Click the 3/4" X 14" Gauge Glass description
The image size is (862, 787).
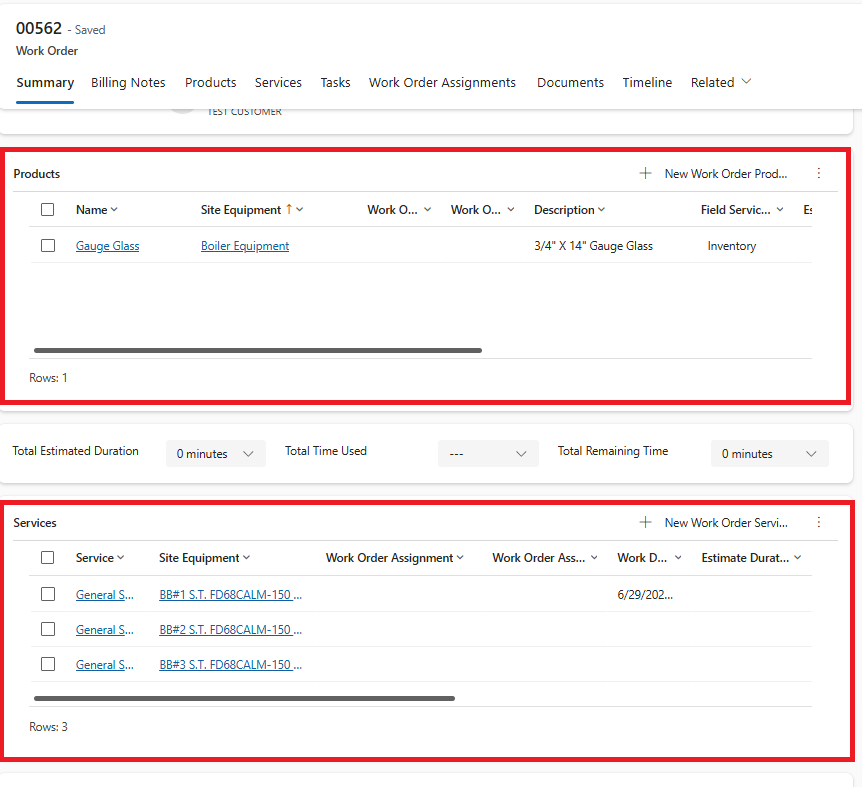(593, 246)
